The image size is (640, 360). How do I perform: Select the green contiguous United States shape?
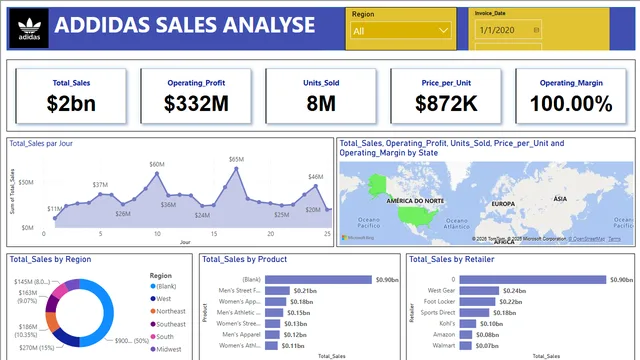416,216
